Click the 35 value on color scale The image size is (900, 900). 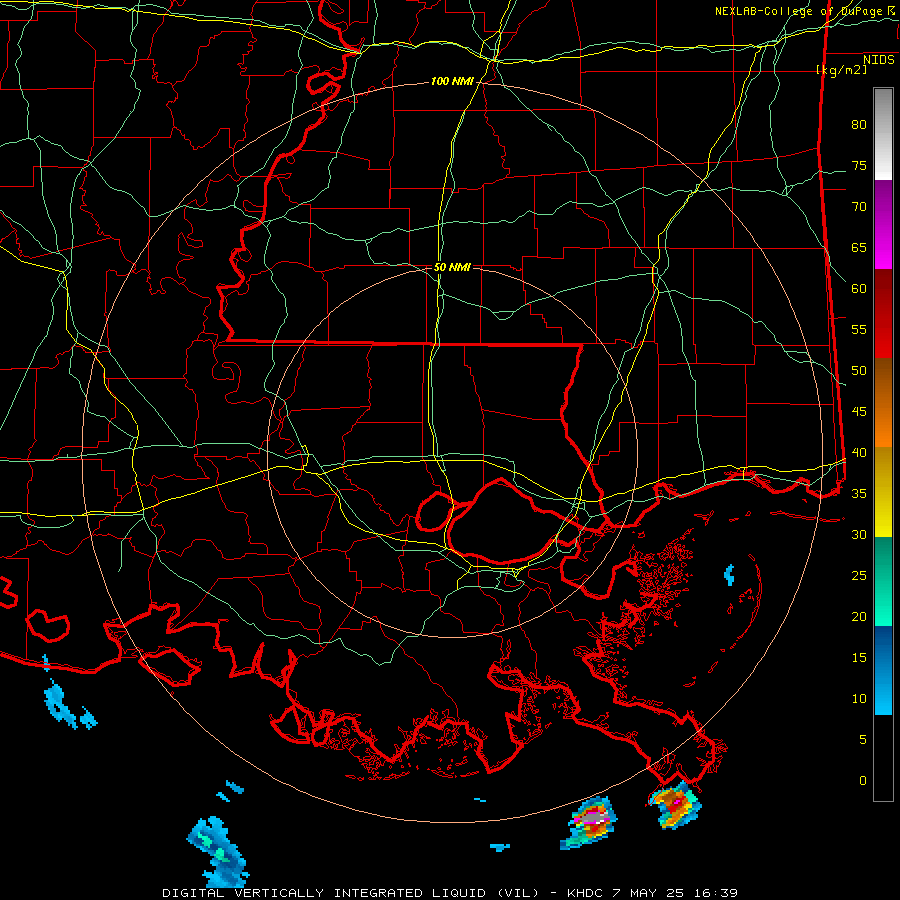click(x=859, y=494)
